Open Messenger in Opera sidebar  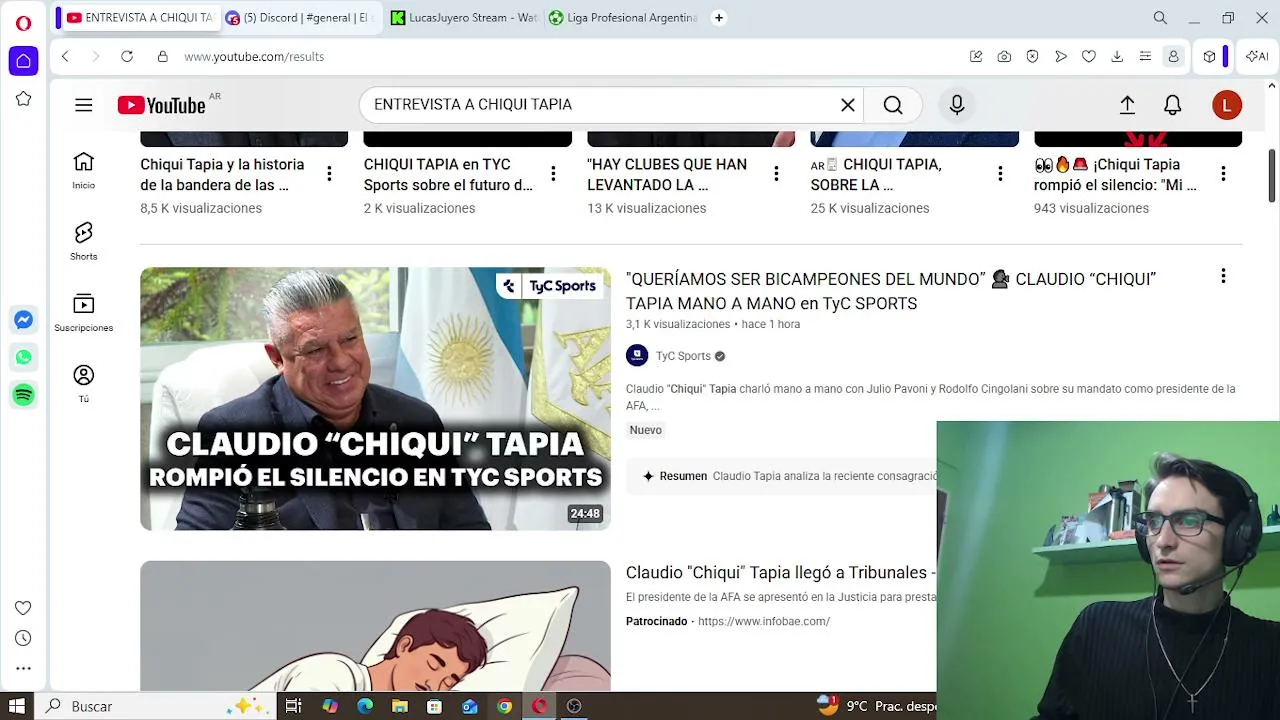point(24,320)
